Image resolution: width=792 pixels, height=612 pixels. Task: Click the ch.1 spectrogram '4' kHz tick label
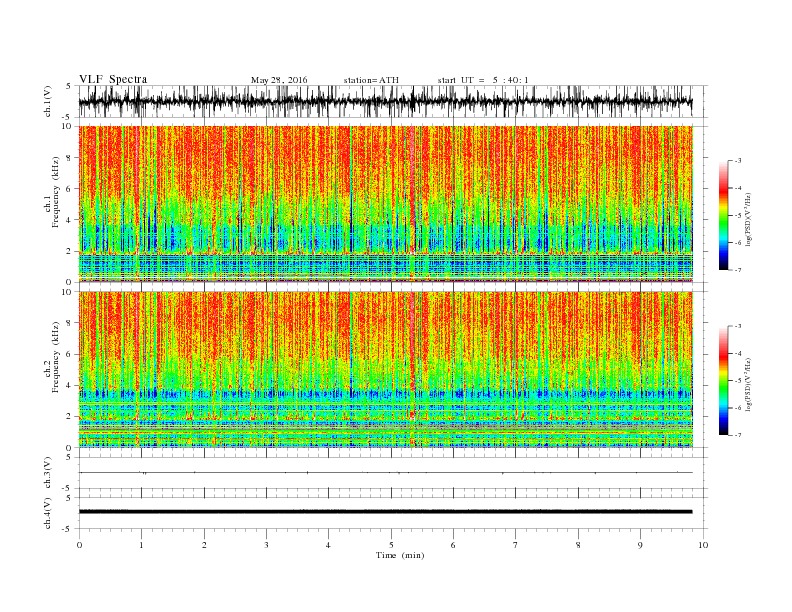click(x=70, y=220)
